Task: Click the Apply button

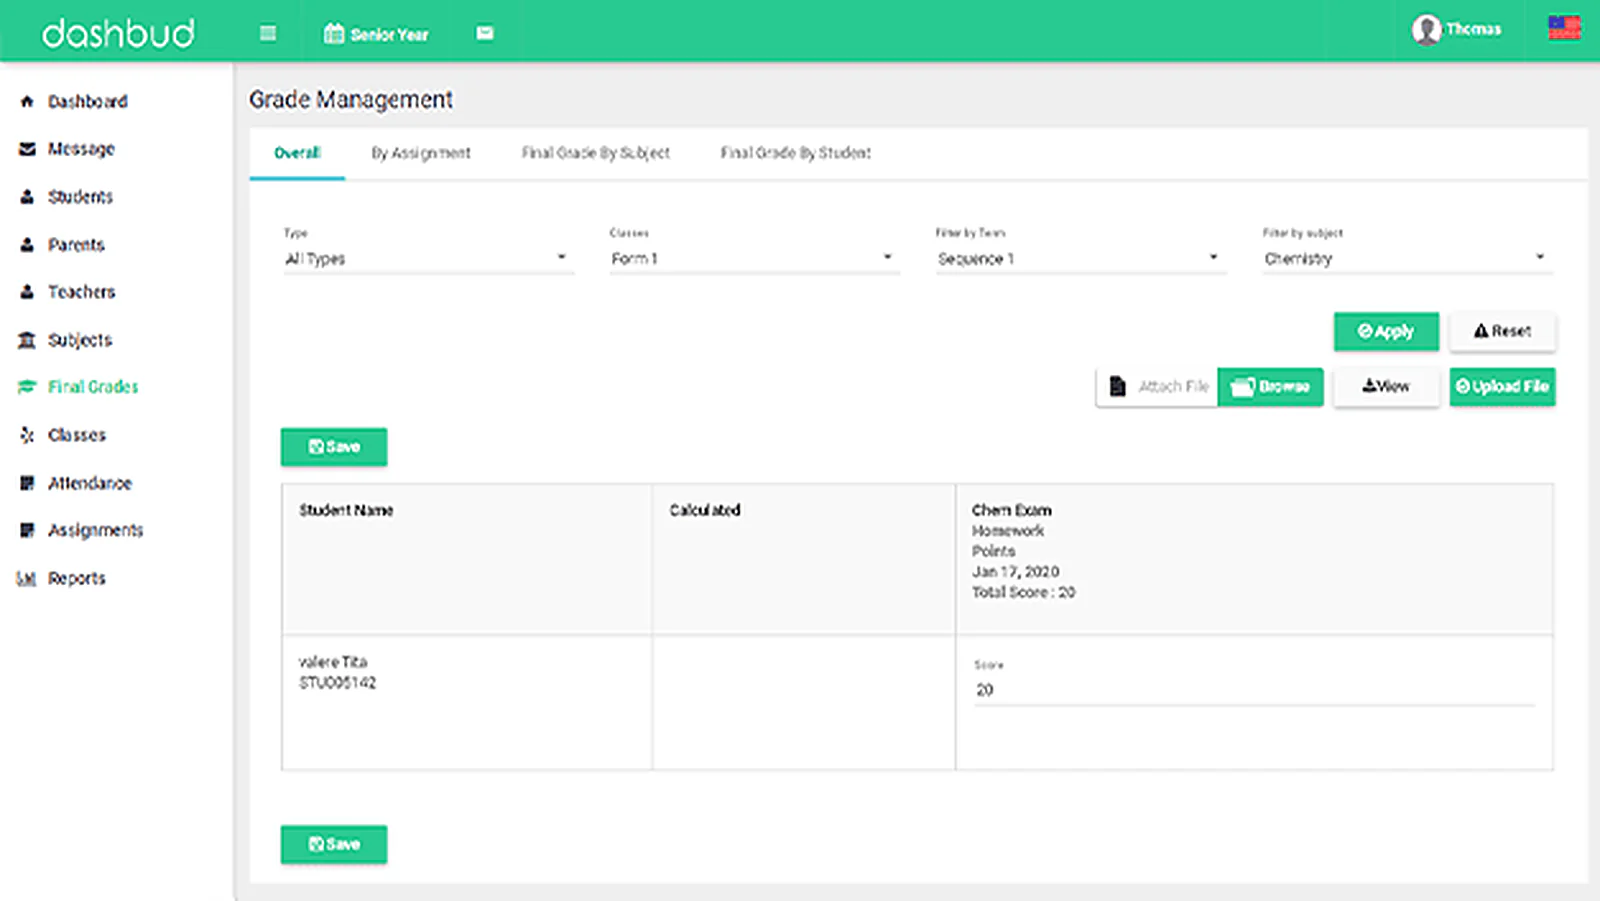Action: tap(1386, 332)
